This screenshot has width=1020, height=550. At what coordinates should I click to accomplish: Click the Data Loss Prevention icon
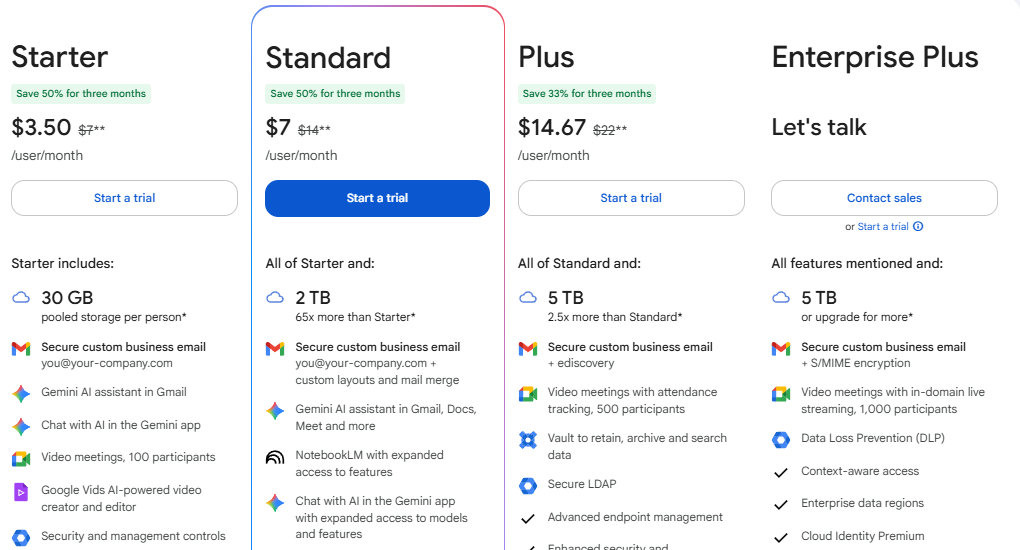[x=781, y=439]
